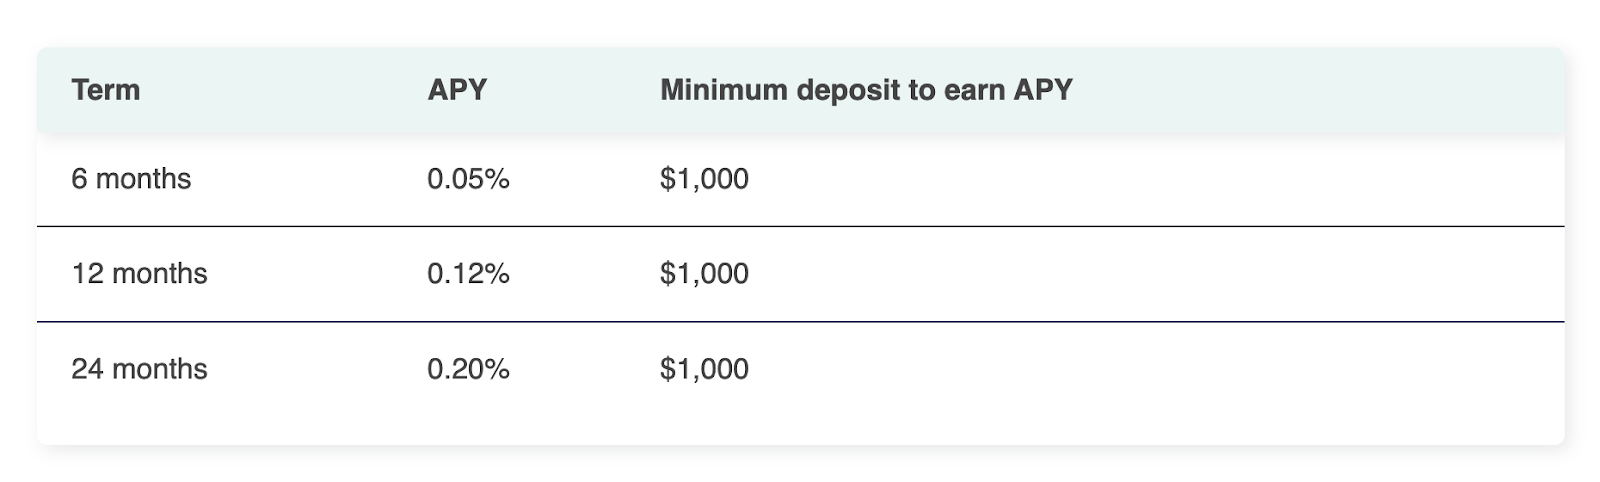Select the 12 months term cell

[139, 274]
